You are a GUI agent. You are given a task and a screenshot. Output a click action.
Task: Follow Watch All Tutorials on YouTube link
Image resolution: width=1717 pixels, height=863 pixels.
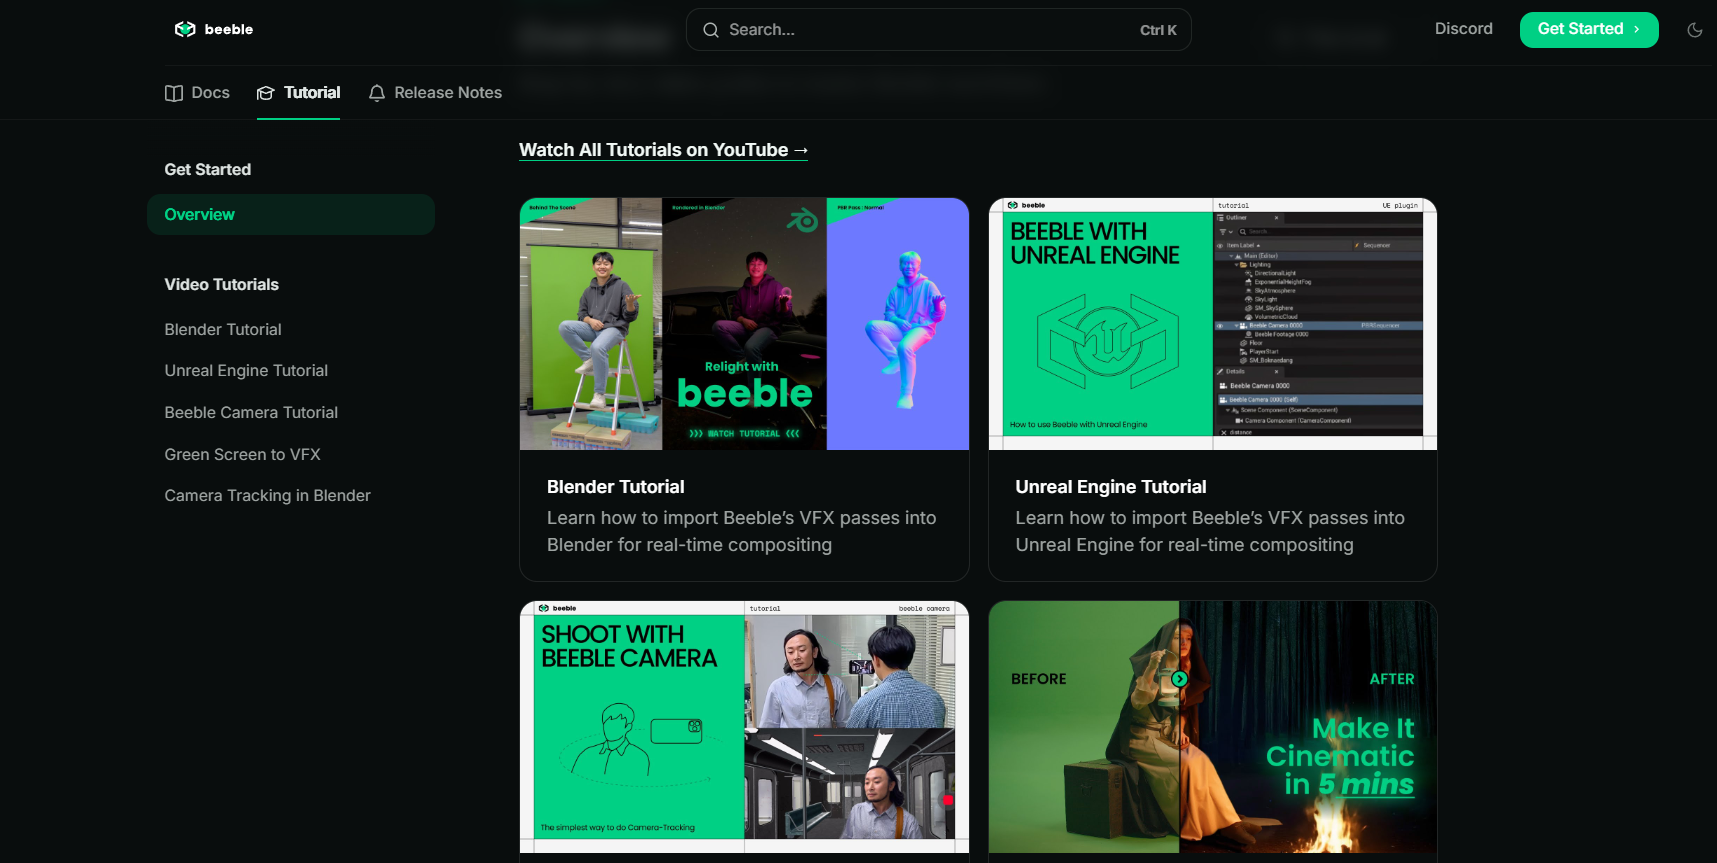663,150
